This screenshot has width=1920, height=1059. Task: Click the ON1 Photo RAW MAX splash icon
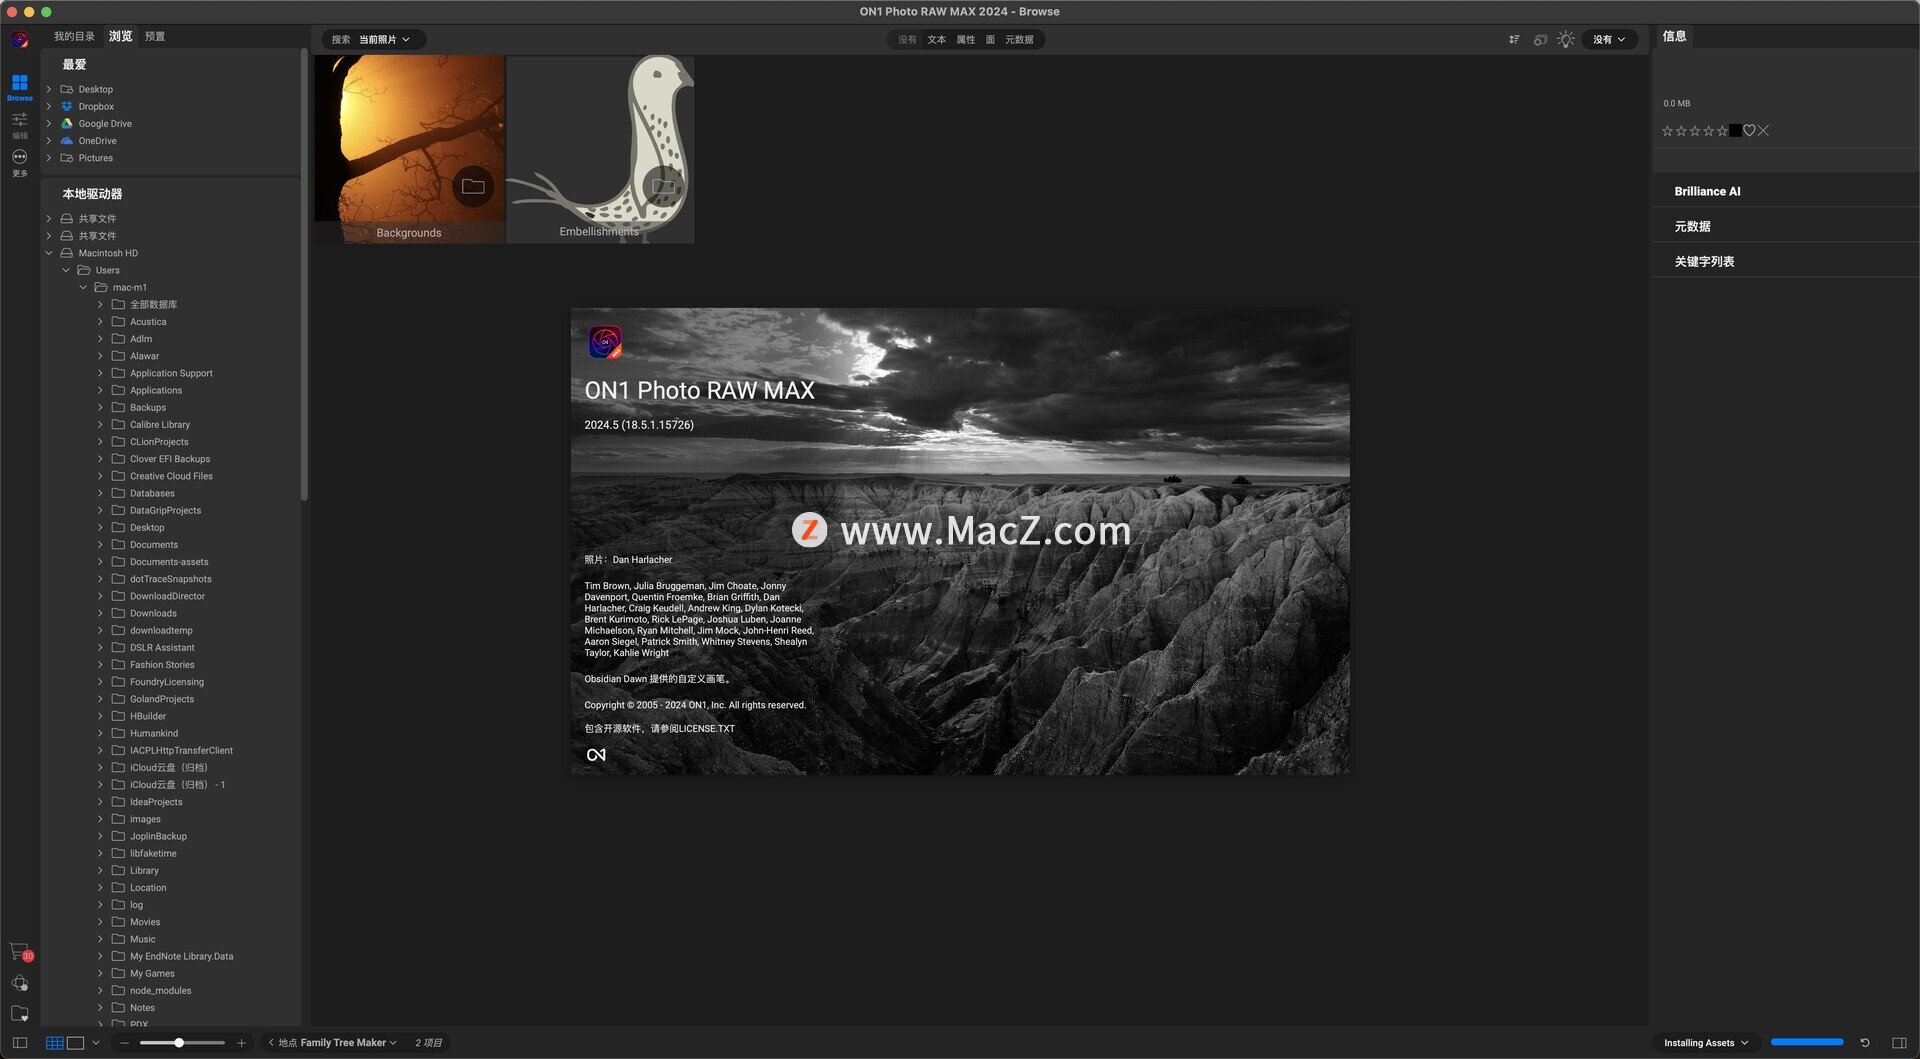click(x=605, y=342)
